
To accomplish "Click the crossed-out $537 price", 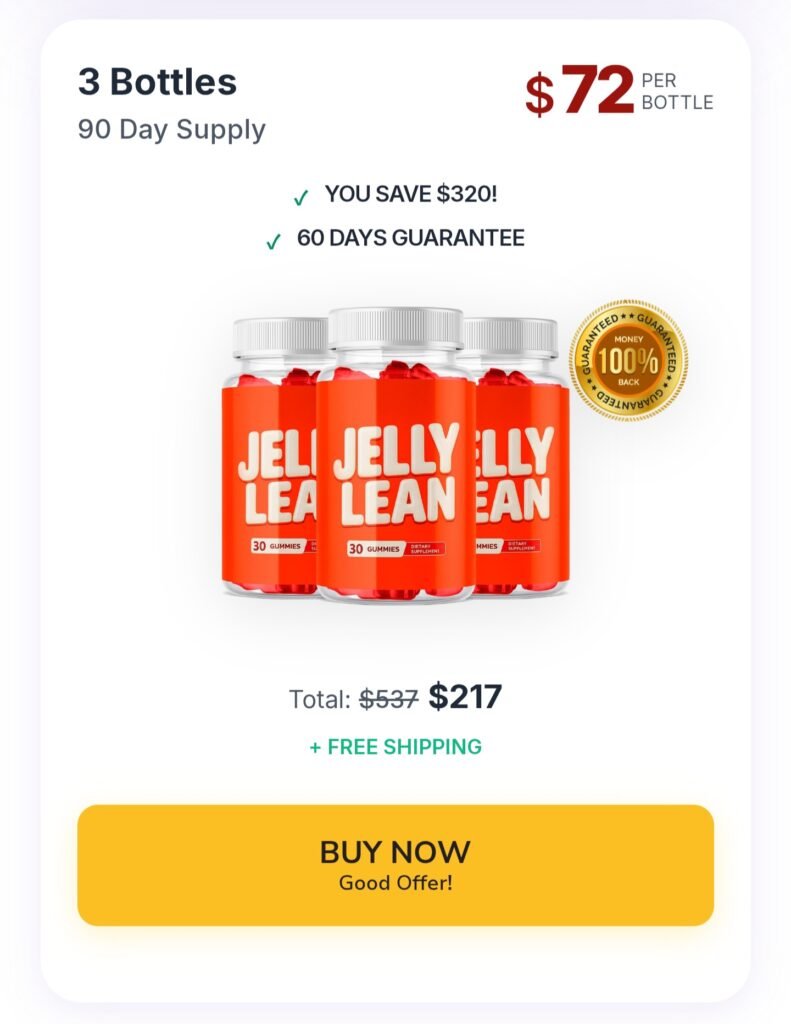I will coord(388,699).
